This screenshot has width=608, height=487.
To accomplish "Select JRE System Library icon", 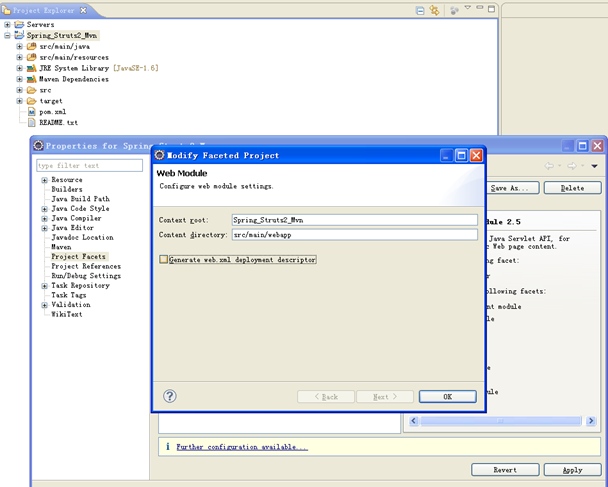I will click(x=31, y=68).
